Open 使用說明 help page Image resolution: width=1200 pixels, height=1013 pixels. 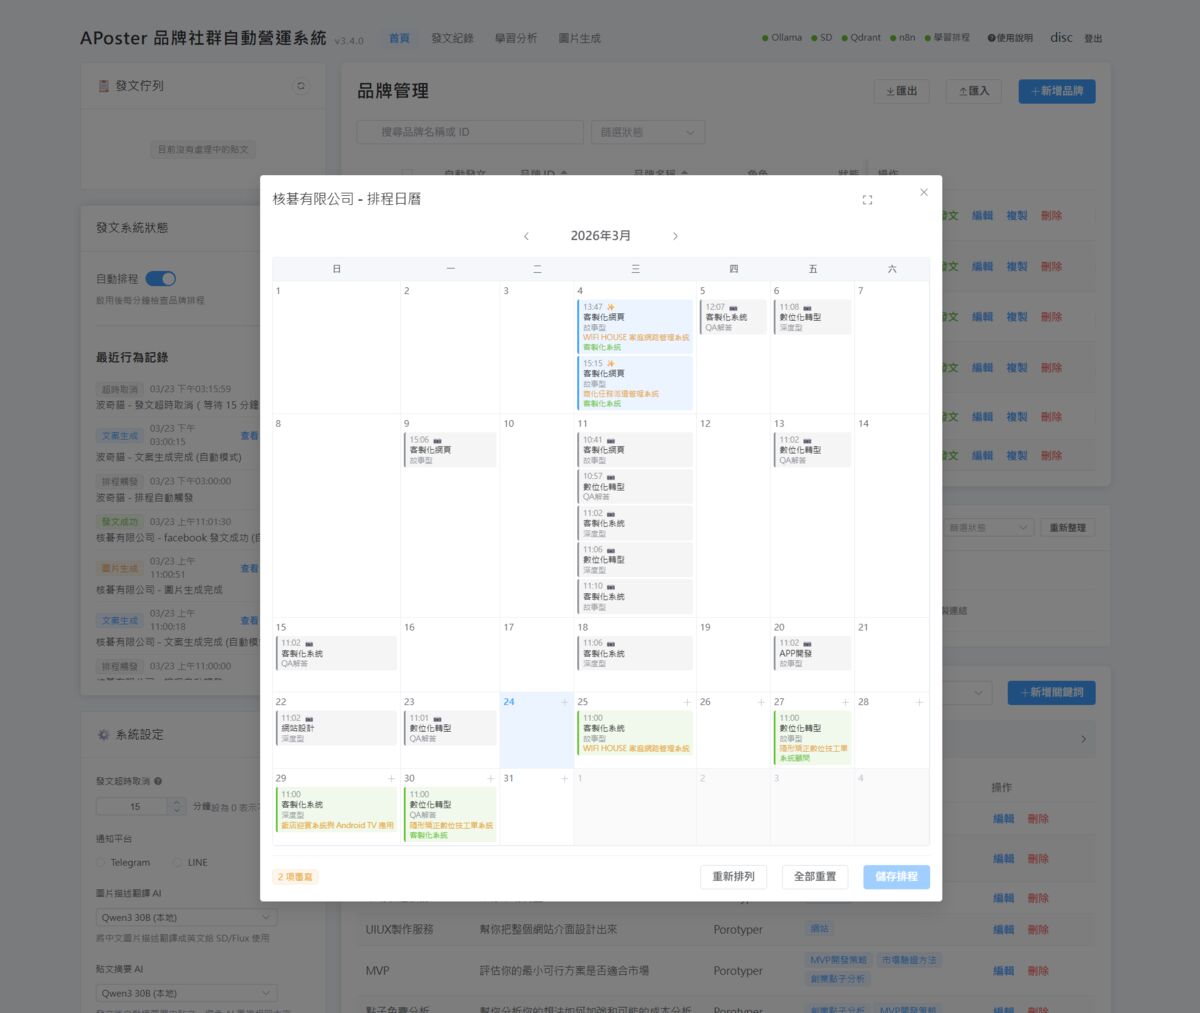[x=1010, y=38]
